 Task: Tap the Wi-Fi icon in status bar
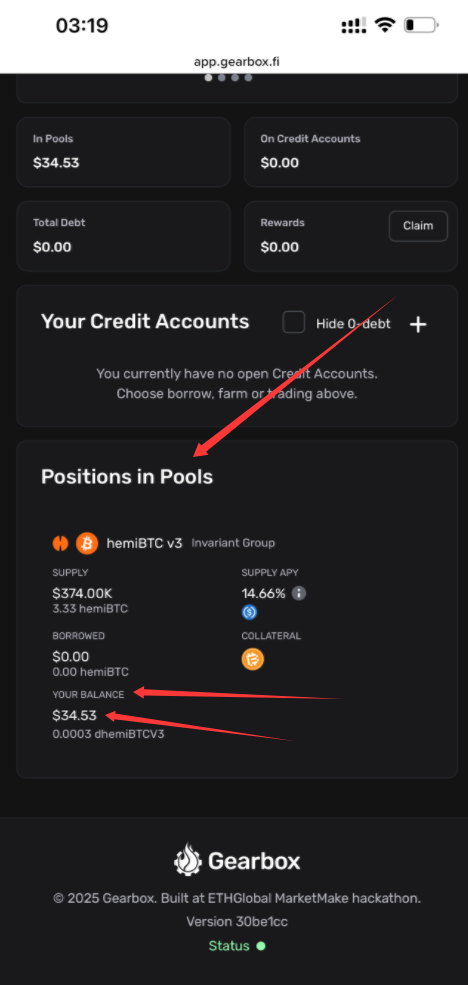[x=384, y=25]
